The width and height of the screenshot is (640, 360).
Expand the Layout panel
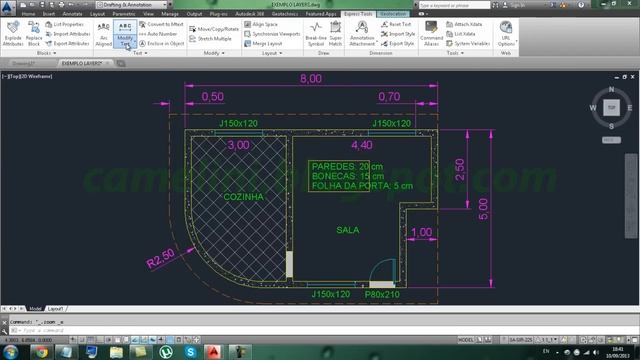coord(272,53)
